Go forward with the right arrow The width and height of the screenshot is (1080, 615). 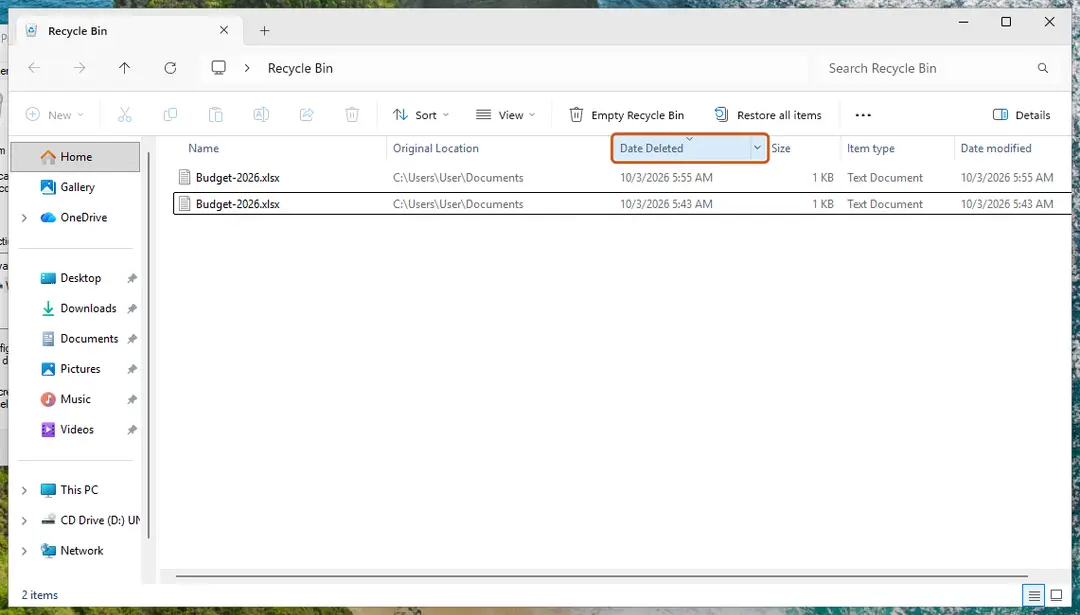(80, 67)
